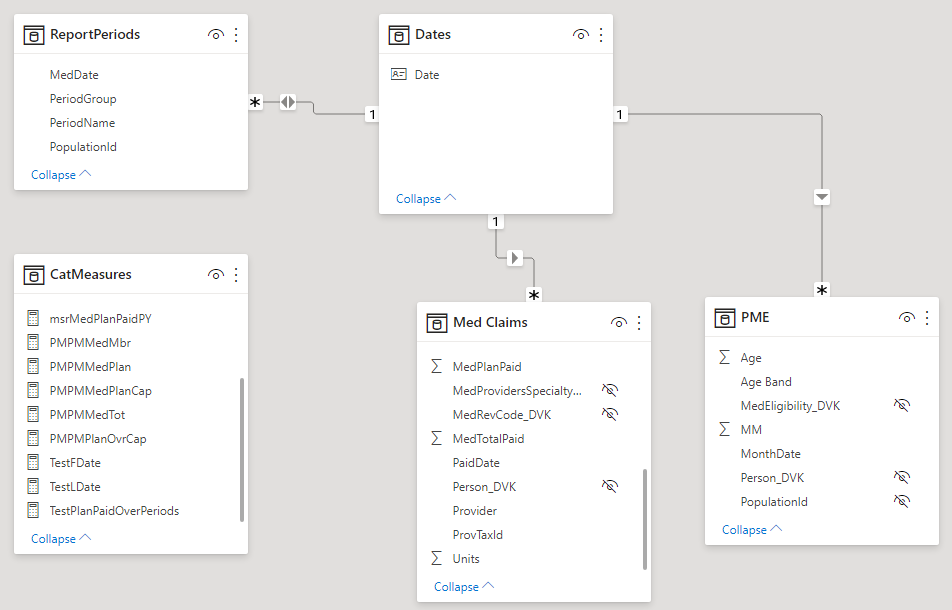Toggle visibility of PME table
The height and width of the screenshot is (610, 952).
click(x=906, y=317)
